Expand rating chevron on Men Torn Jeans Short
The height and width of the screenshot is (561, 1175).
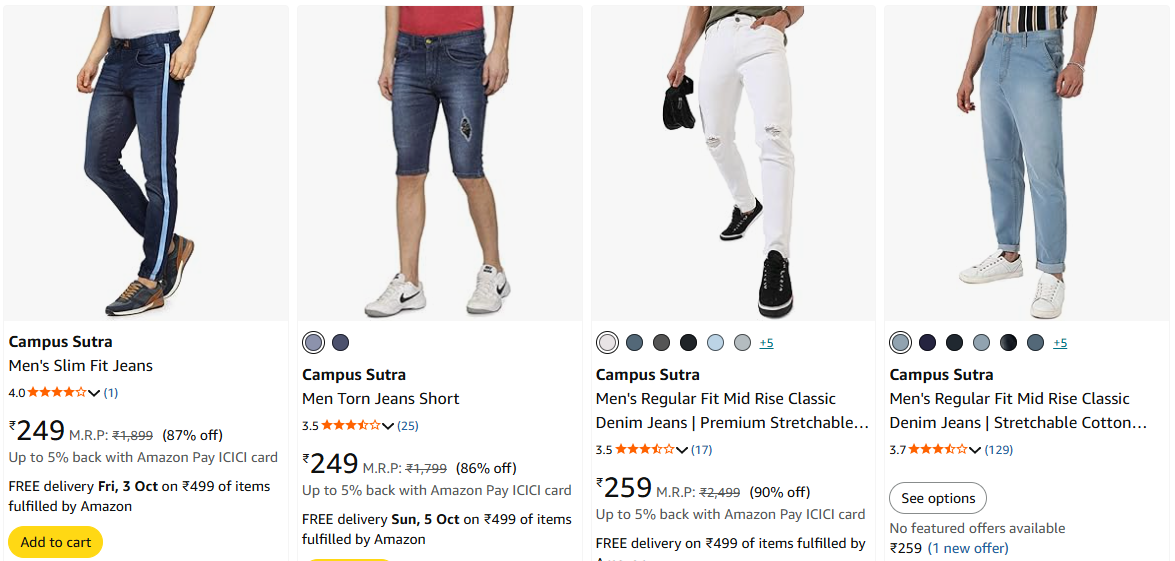(x=388, y=426)
